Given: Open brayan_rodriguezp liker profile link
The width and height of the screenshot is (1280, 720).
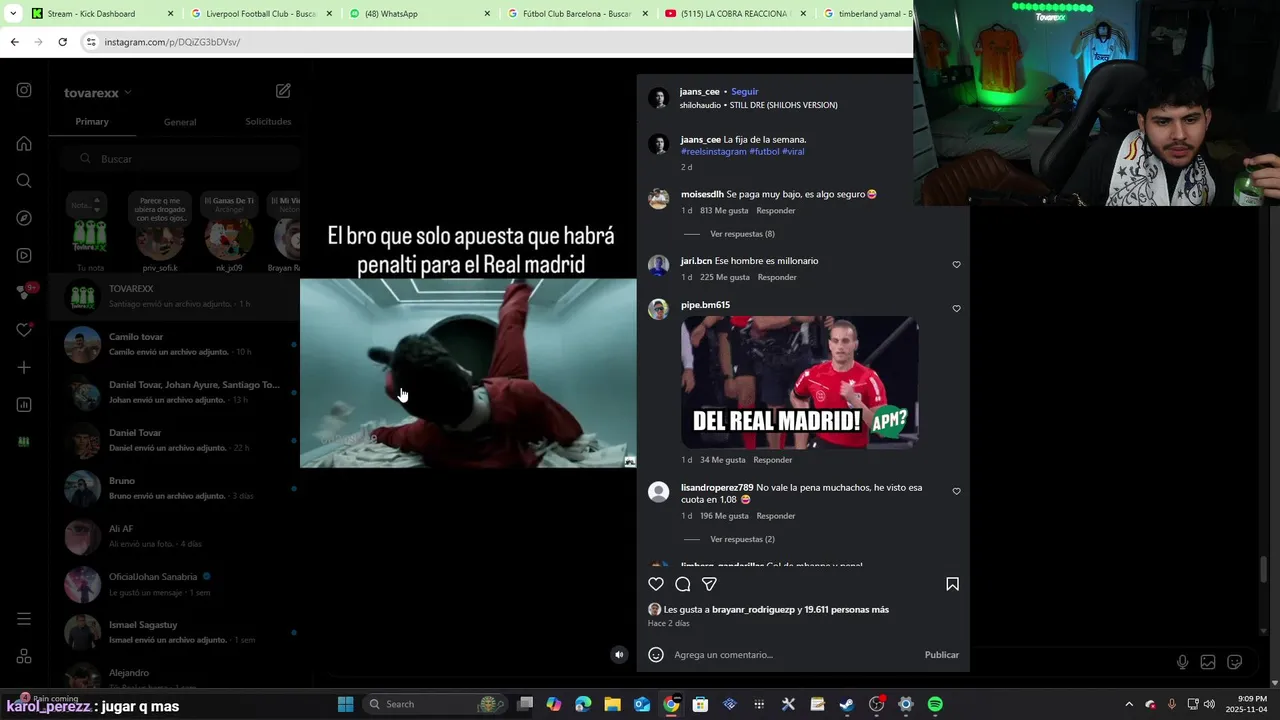Looking at the screenshot, I should [753, 610].
